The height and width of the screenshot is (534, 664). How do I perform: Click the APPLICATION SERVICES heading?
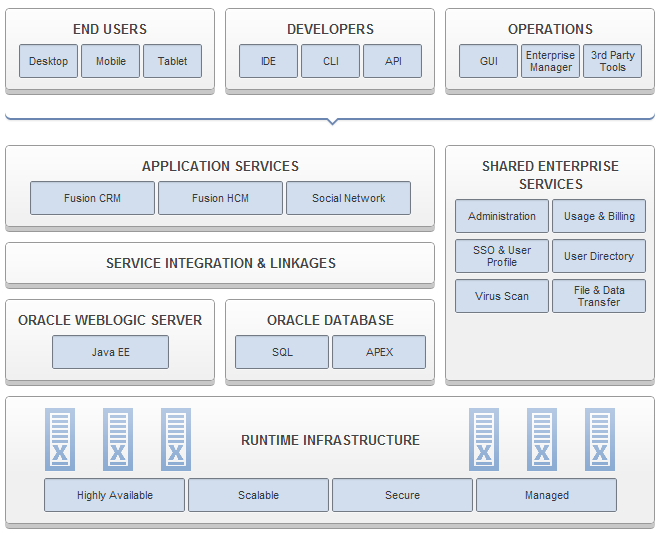pyautogui.click(x=220, y=166)
